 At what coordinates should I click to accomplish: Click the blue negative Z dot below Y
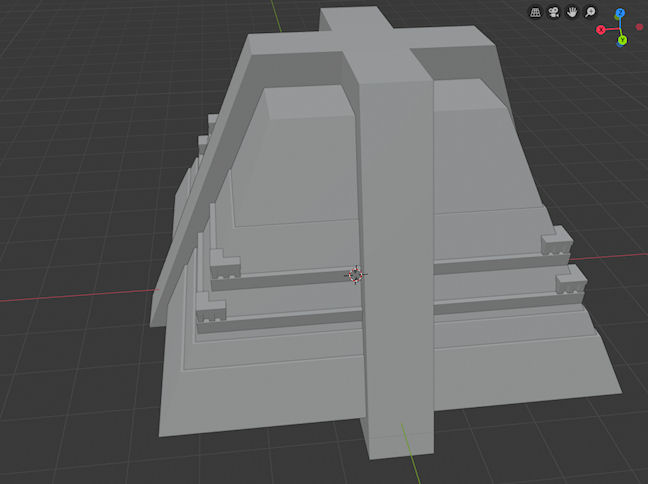pyautogui.click(x=621, y=46)
